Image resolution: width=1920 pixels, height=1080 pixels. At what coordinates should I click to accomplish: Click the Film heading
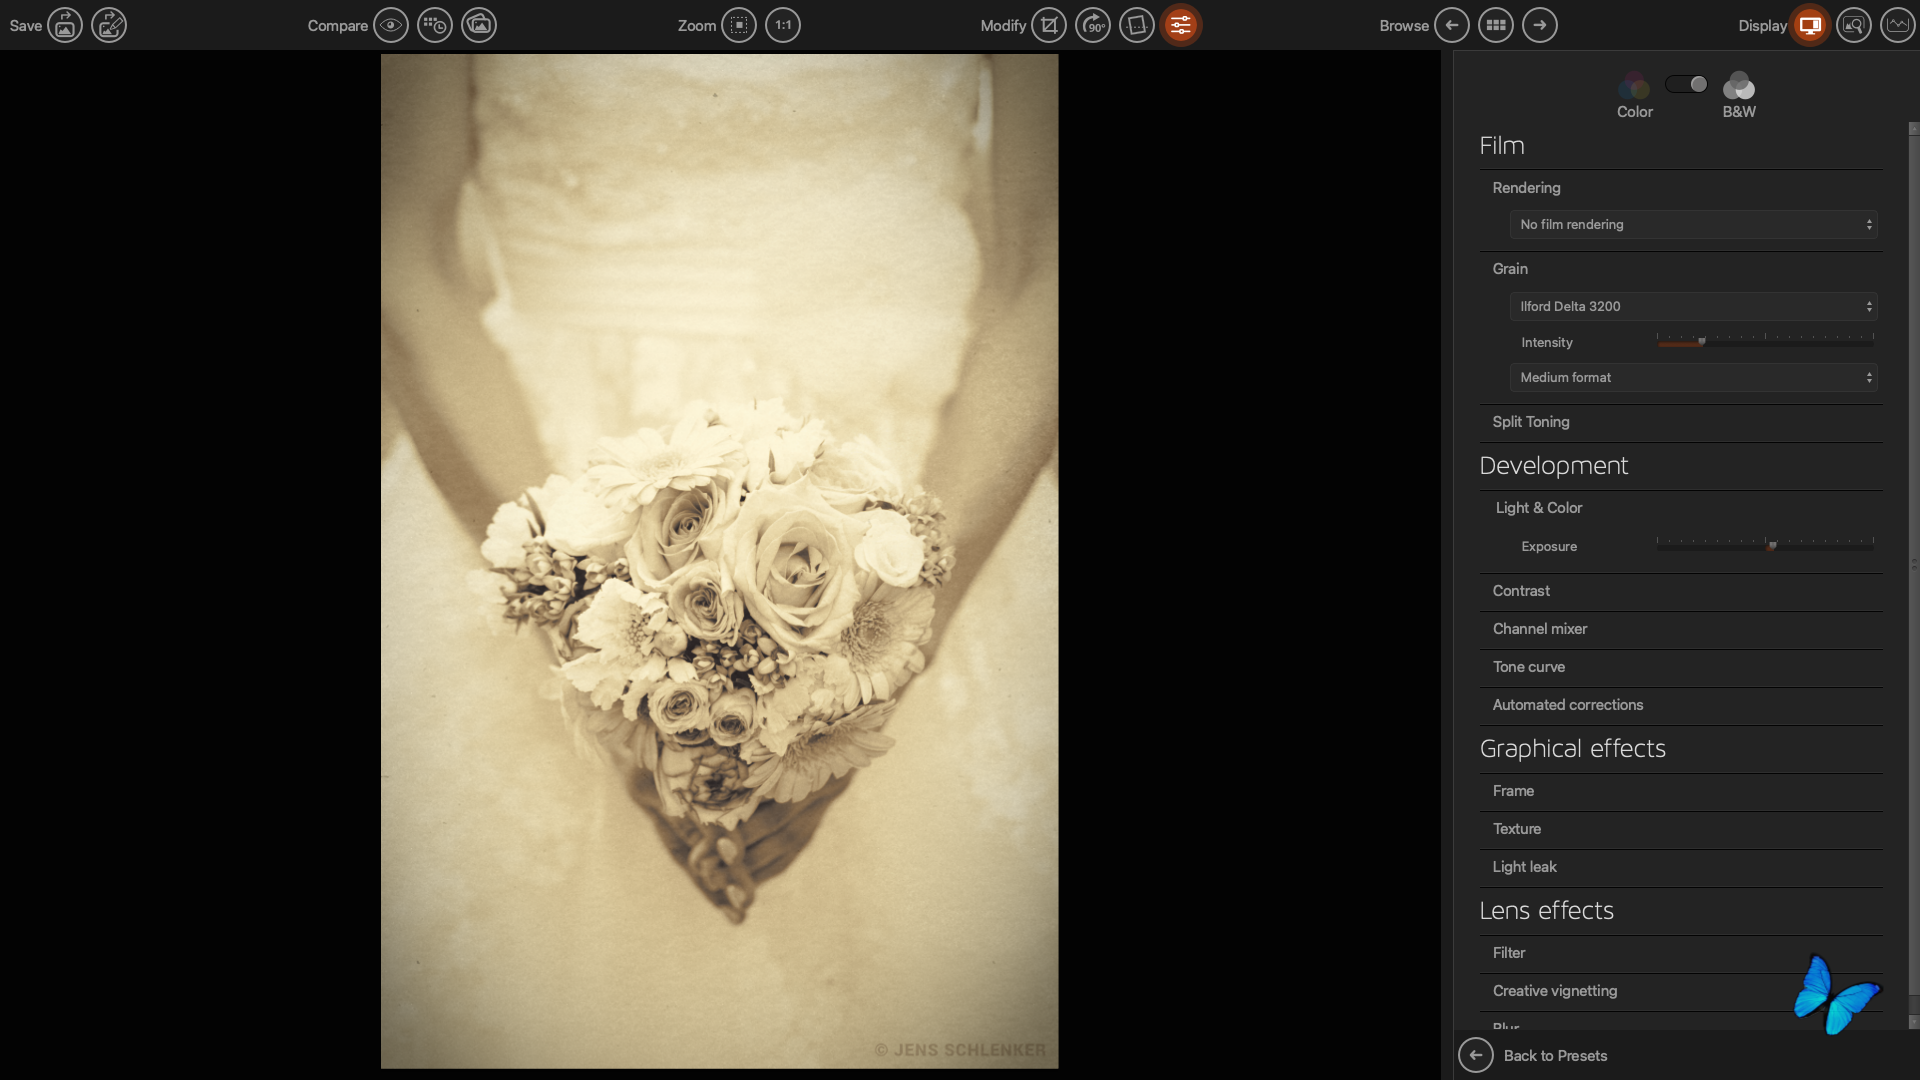1502,146
